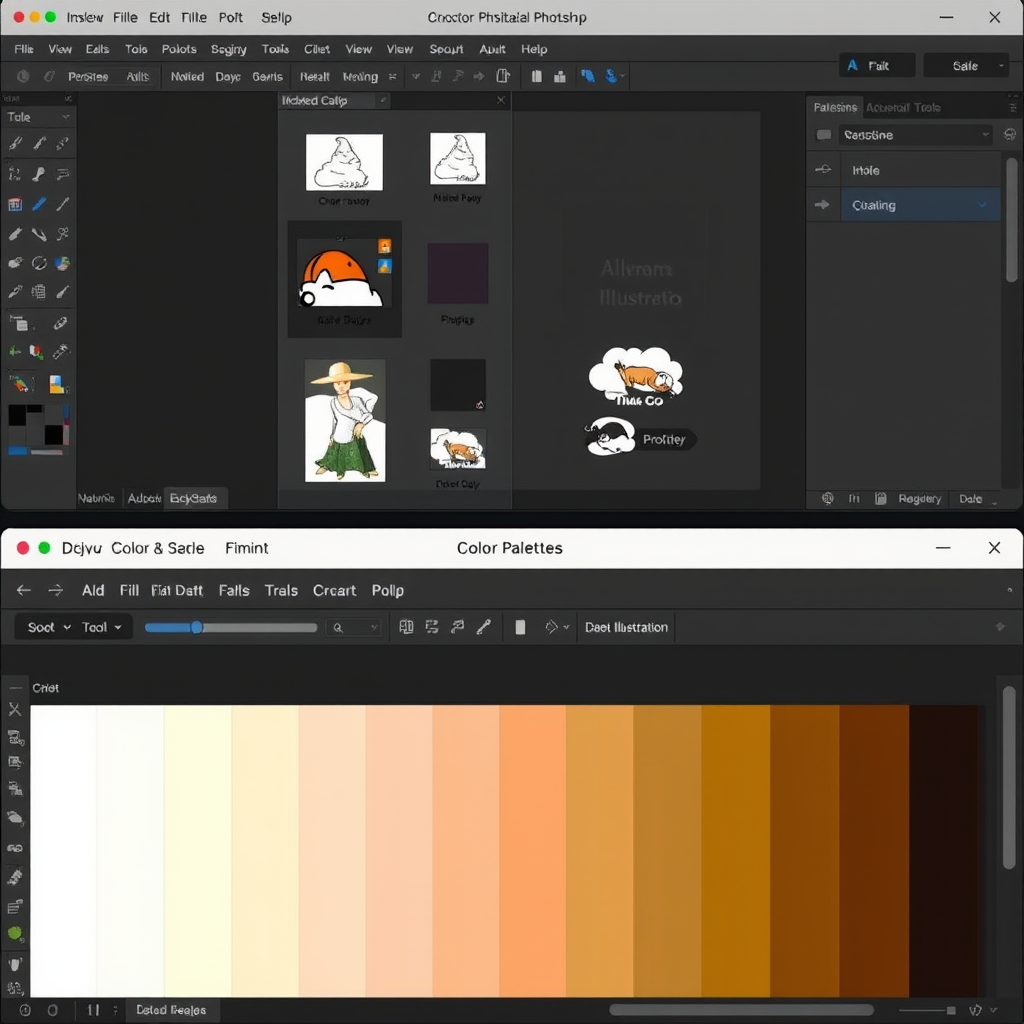This screenshot has width=1024, height=1024.
Task: Click the Falt button
Action: [x=876, y=65]
